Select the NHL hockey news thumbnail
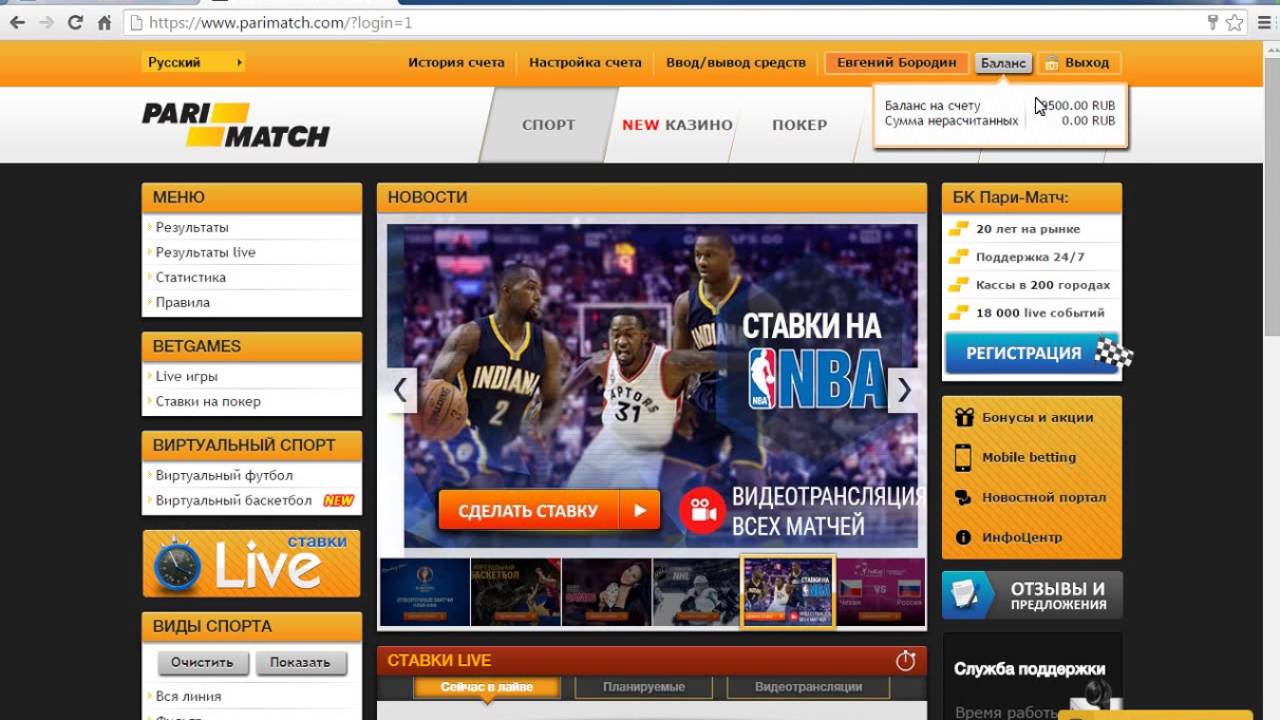 [696, 592]
